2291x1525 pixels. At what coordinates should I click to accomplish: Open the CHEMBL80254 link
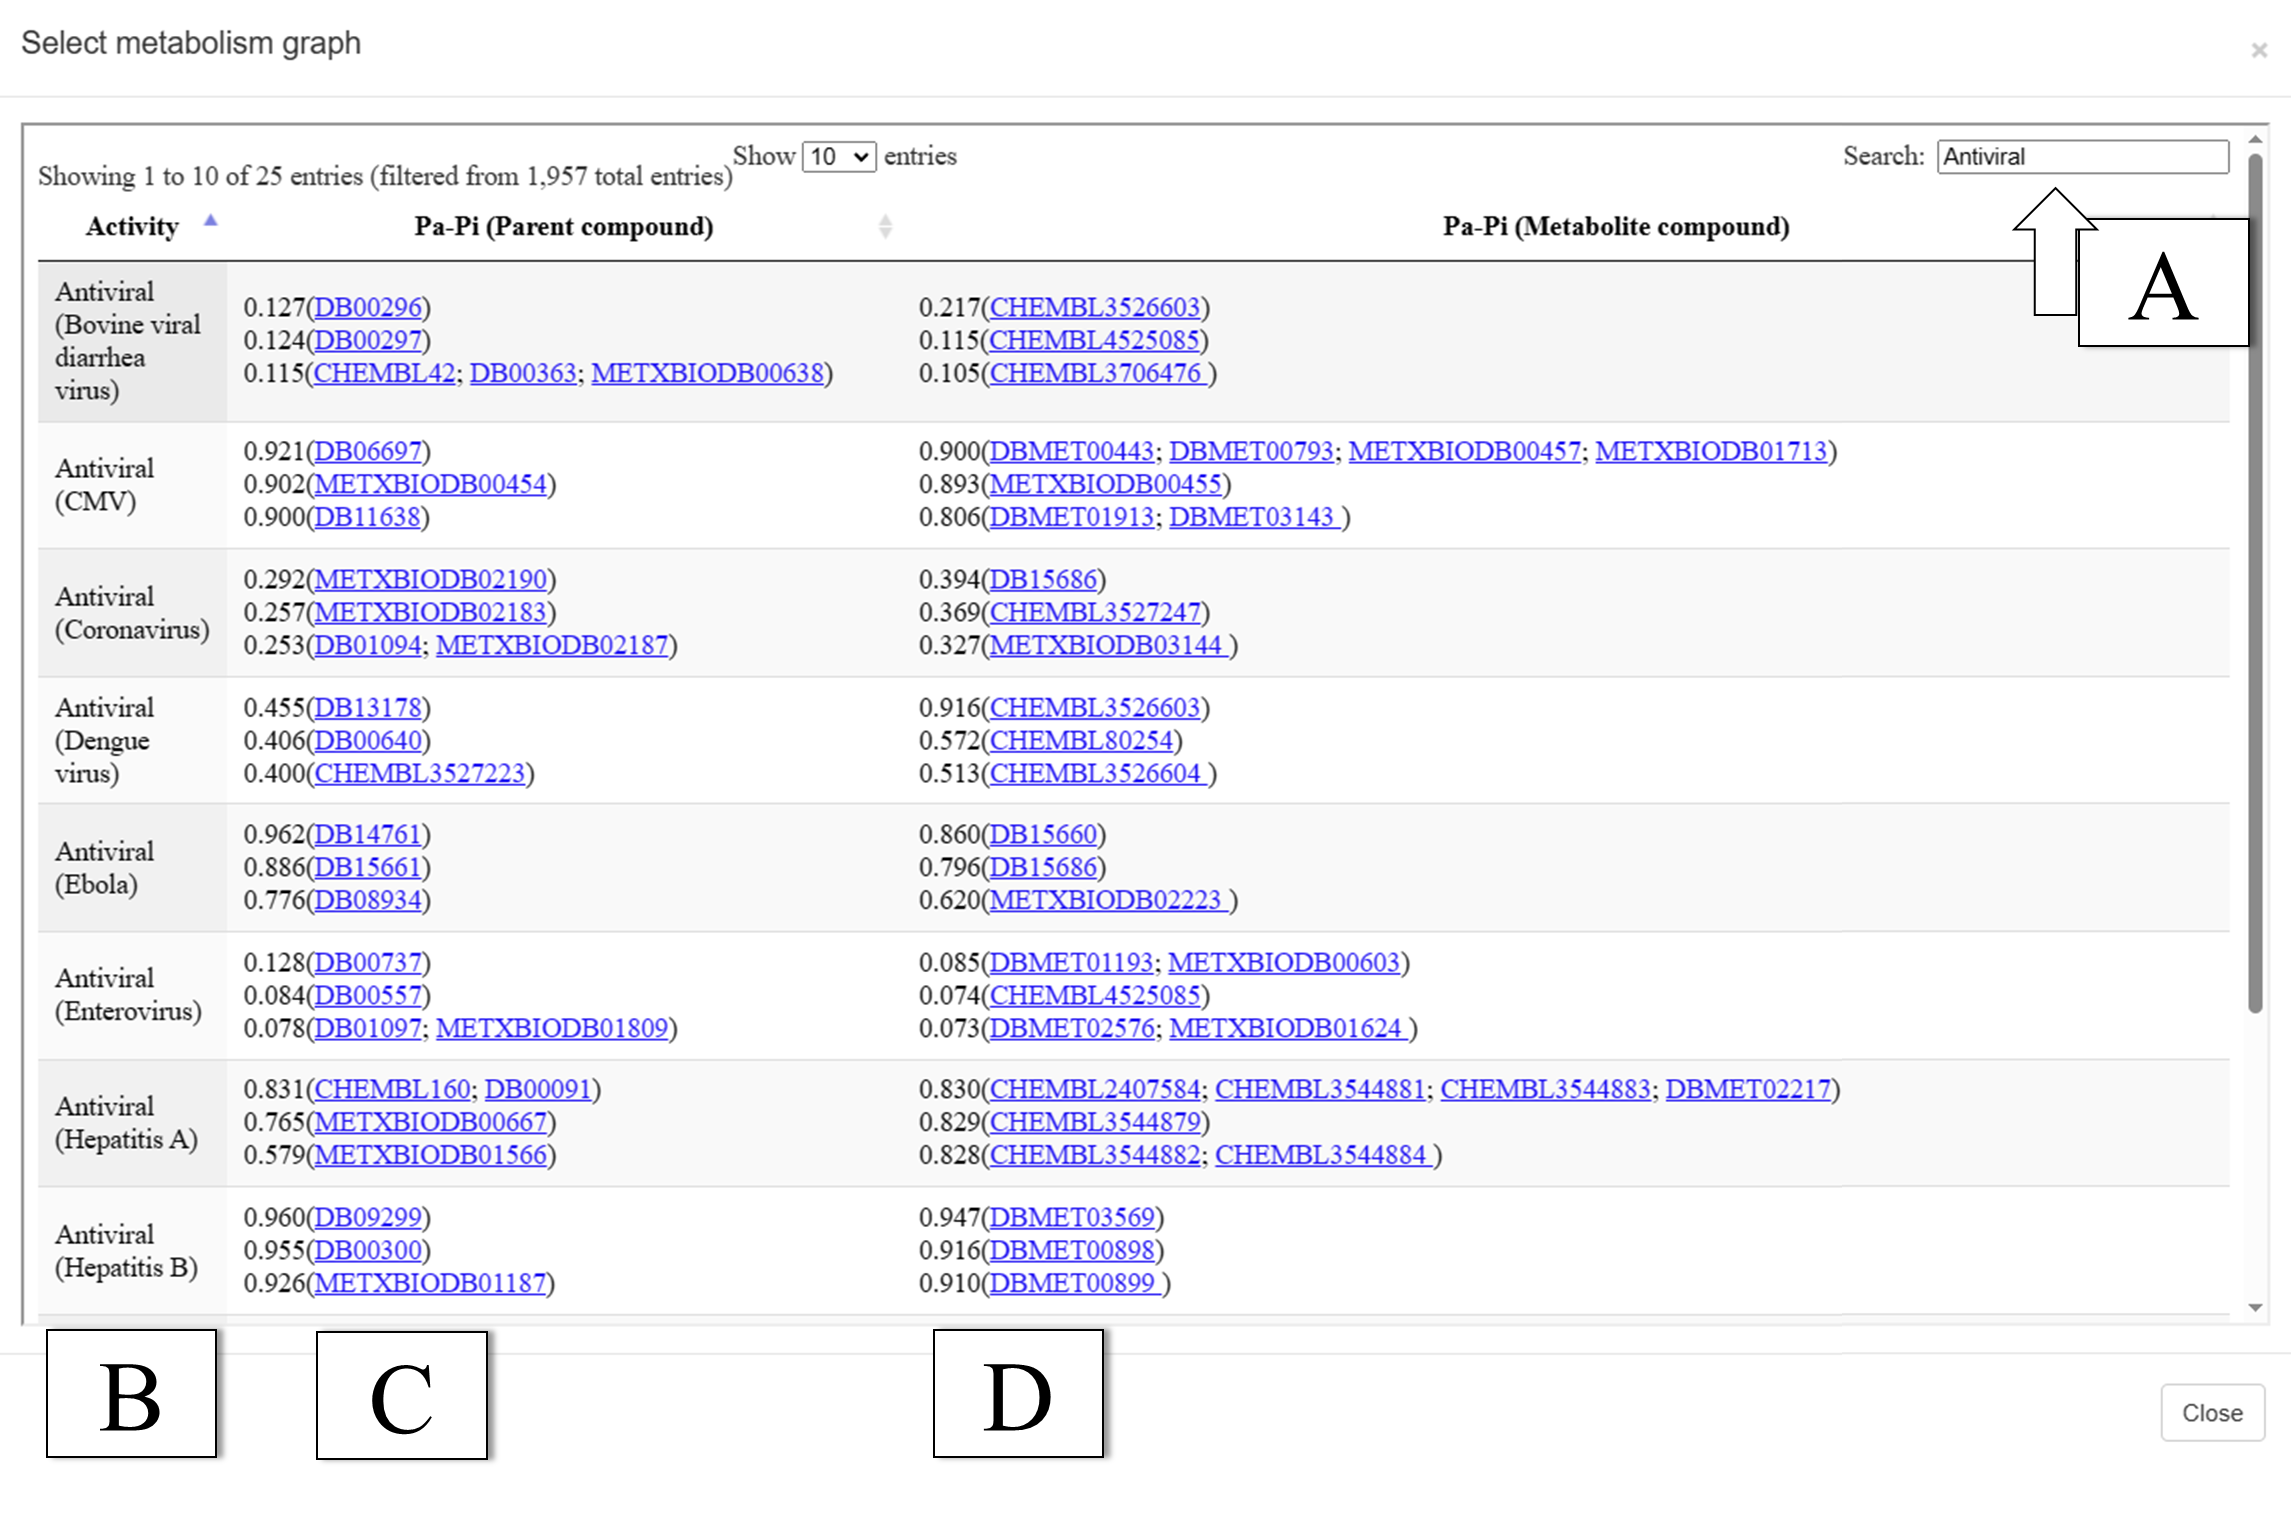point(1081,741)
